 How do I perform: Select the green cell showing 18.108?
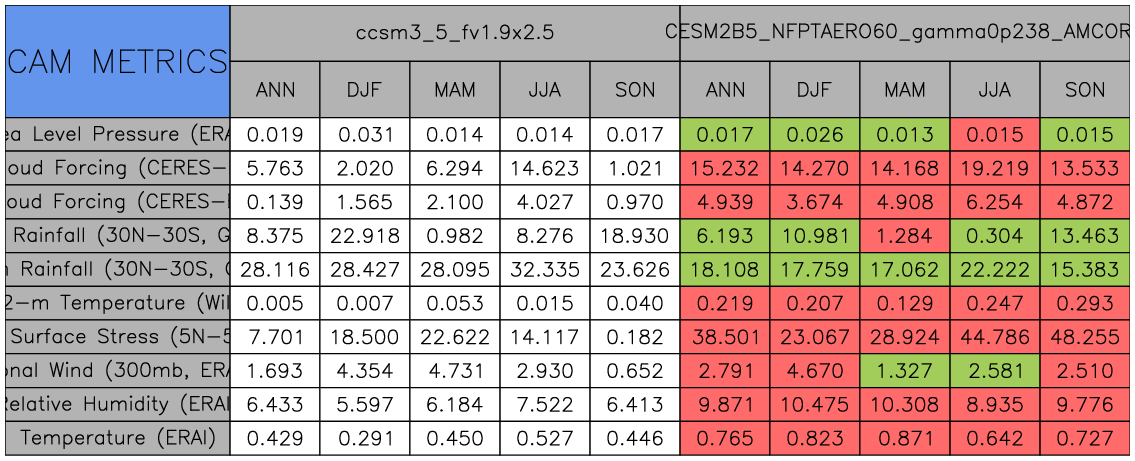pos(725,270)
